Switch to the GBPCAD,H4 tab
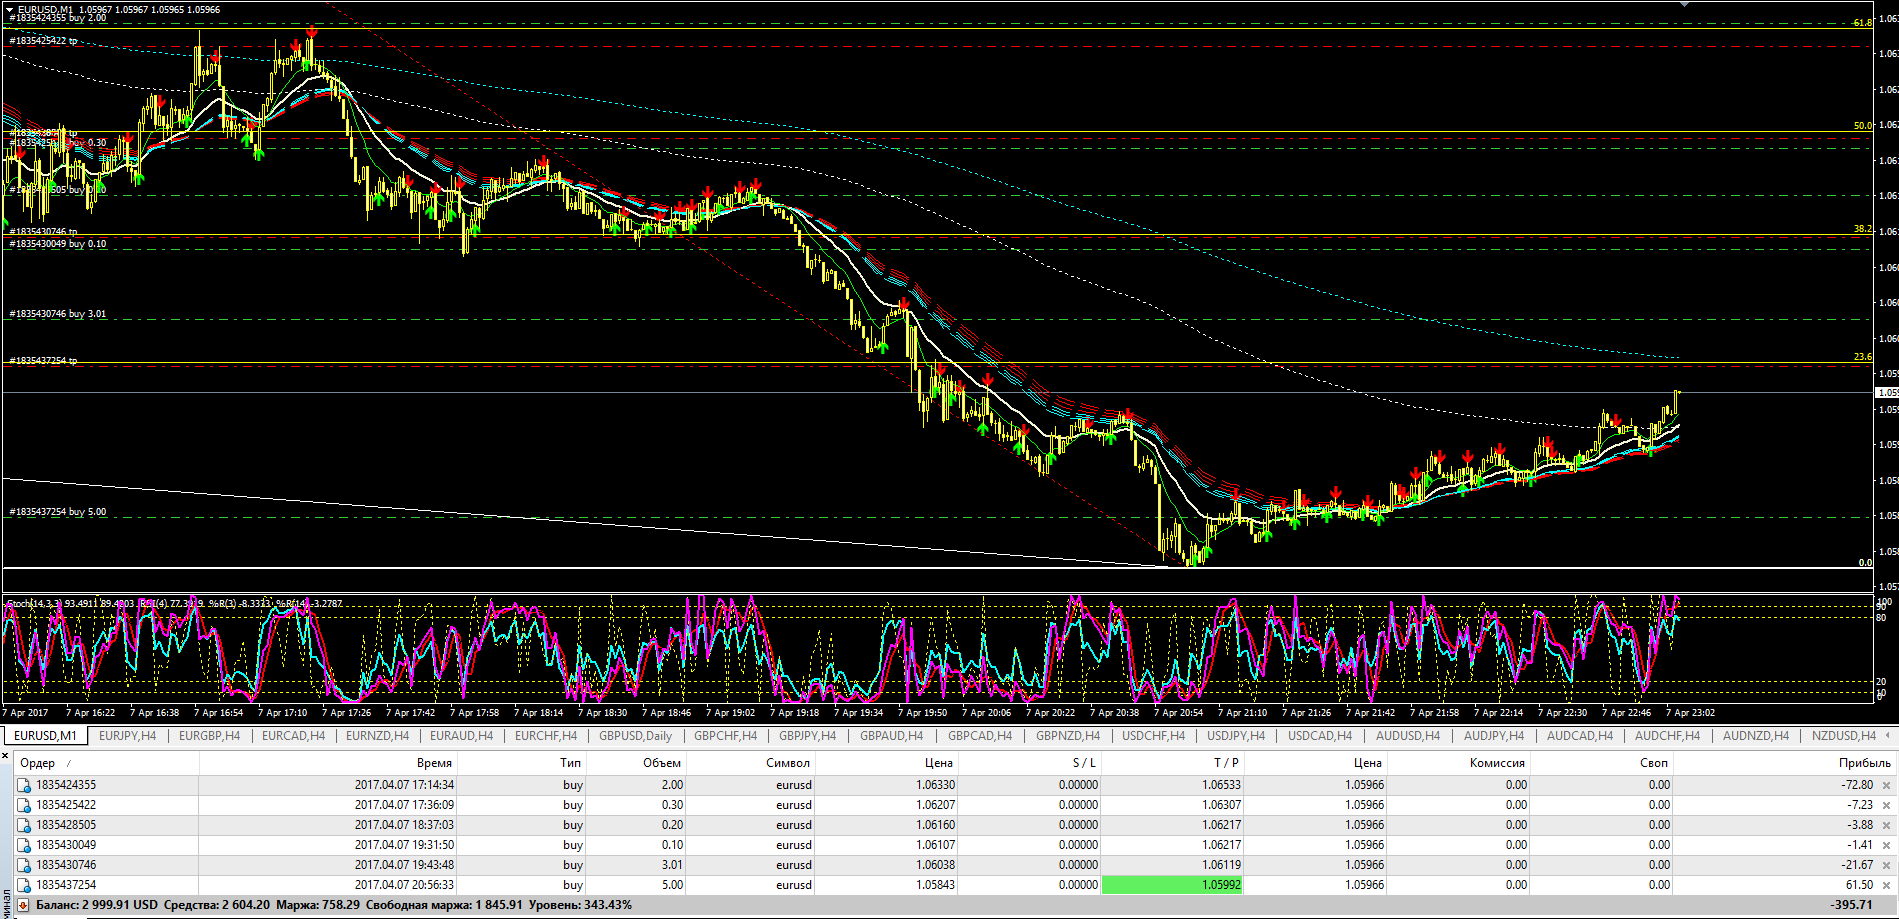 coord(979,736)
